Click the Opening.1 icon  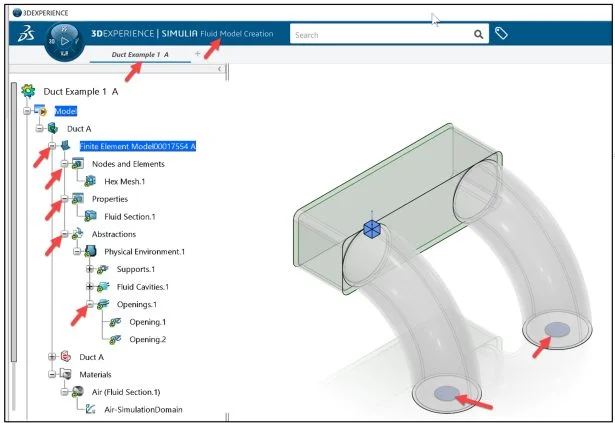click(x=115, y=322)
